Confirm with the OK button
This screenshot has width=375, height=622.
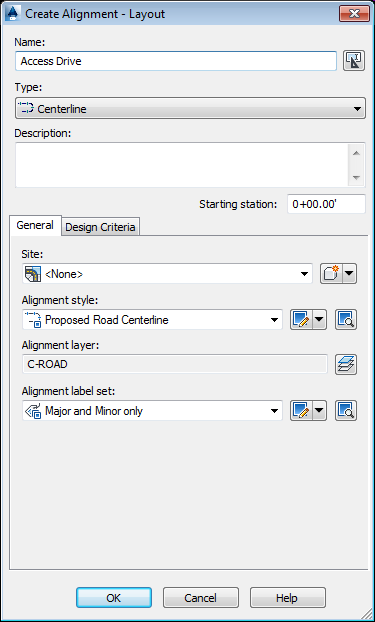pyautogui.click(x=114, y=598)
